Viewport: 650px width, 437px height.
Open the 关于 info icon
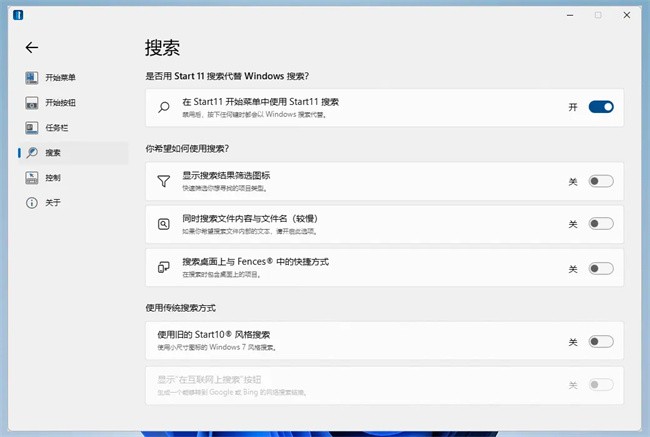(32, 203)
